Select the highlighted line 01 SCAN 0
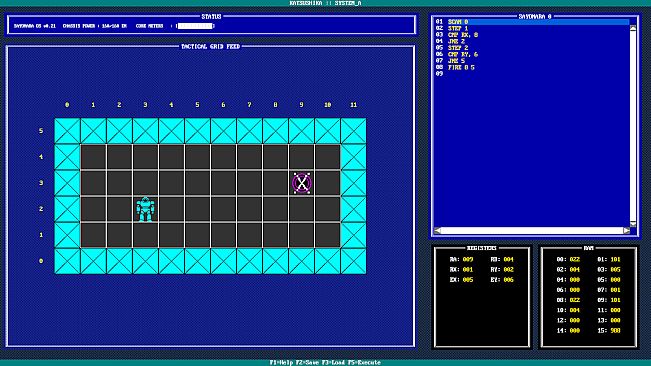This screenshot has height=366, width=651. 532,22
